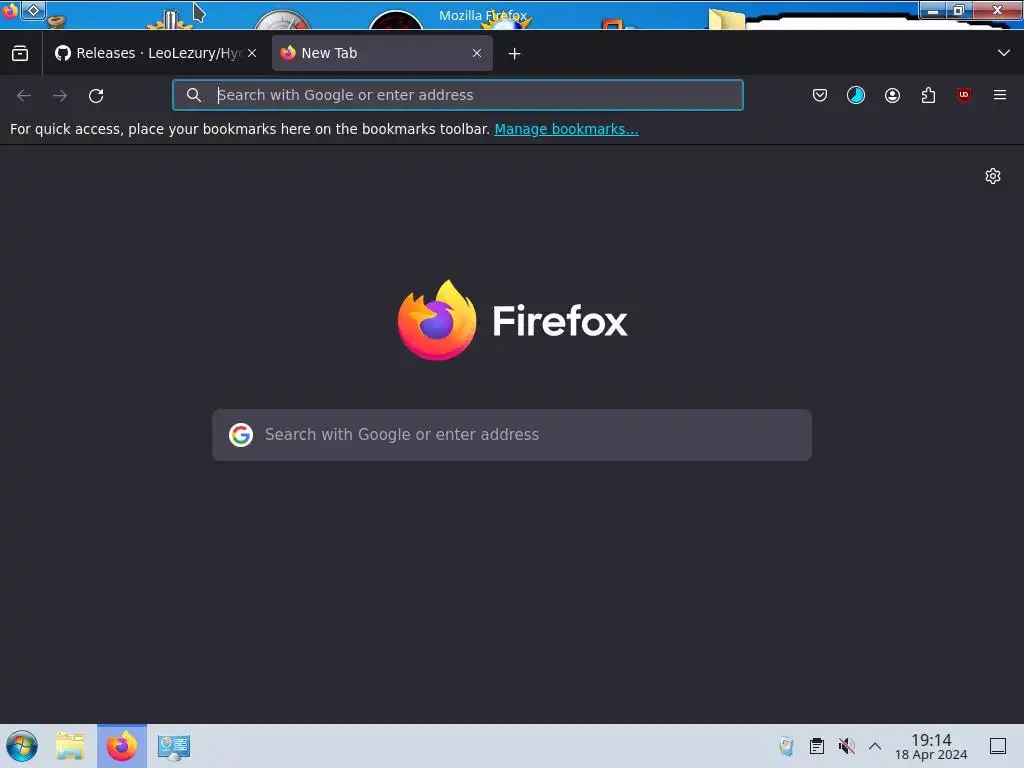Open the uBlock Origin shield icon
1024x768 pixels.
pyautogui.click(x=964, y=95)
